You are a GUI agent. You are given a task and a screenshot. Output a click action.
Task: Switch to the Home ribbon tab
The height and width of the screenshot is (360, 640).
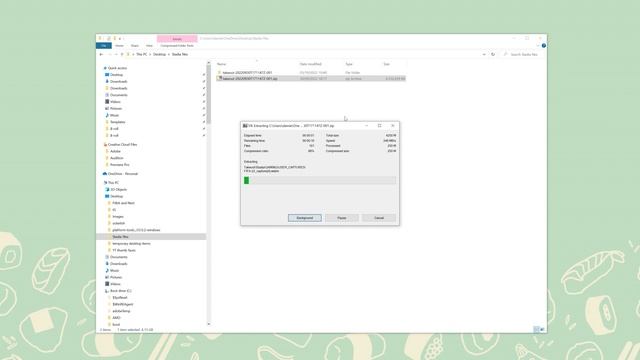point(119,45)
